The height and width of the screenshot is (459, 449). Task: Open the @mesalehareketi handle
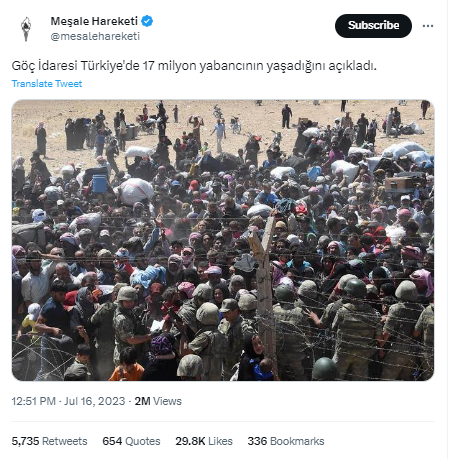(95, 36)
